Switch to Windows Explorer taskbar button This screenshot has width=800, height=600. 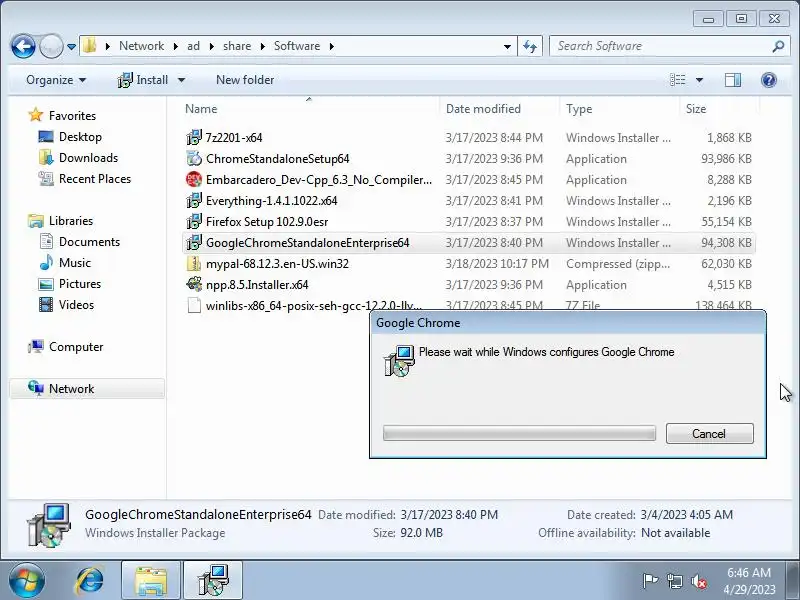tap(151, 581)
